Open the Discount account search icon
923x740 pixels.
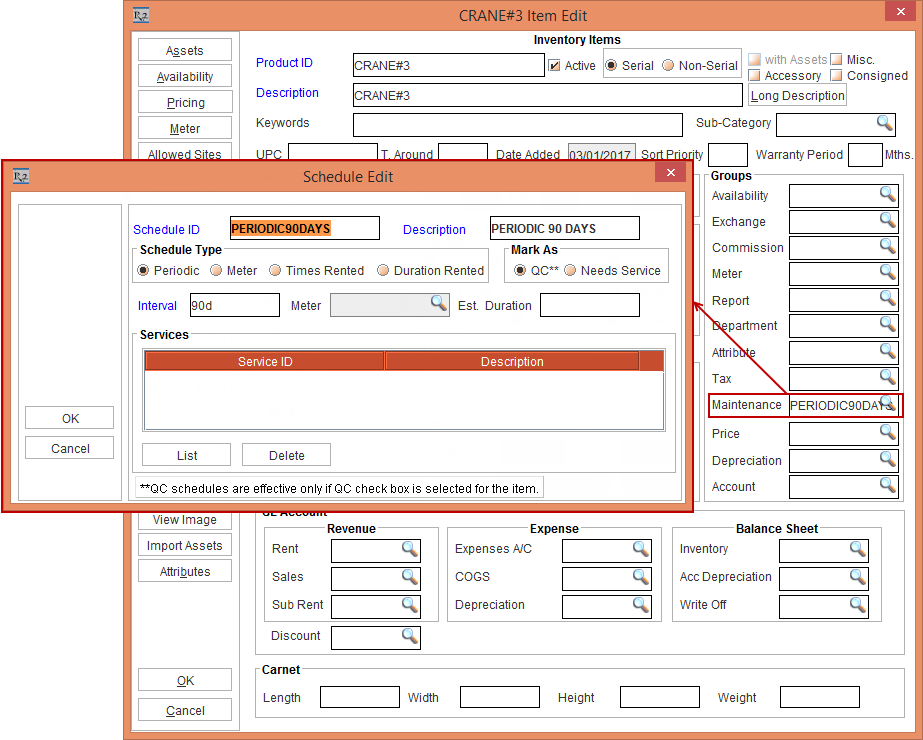410,636
